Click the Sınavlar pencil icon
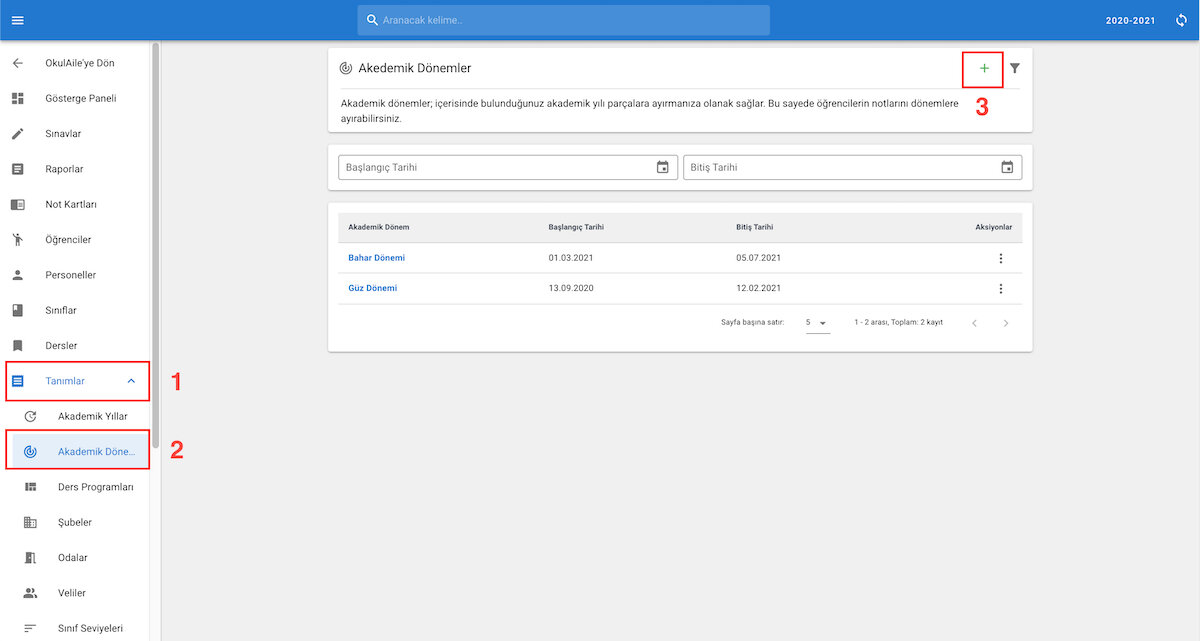The height and width of the screenshot is (641, 1200). point(17,134)
